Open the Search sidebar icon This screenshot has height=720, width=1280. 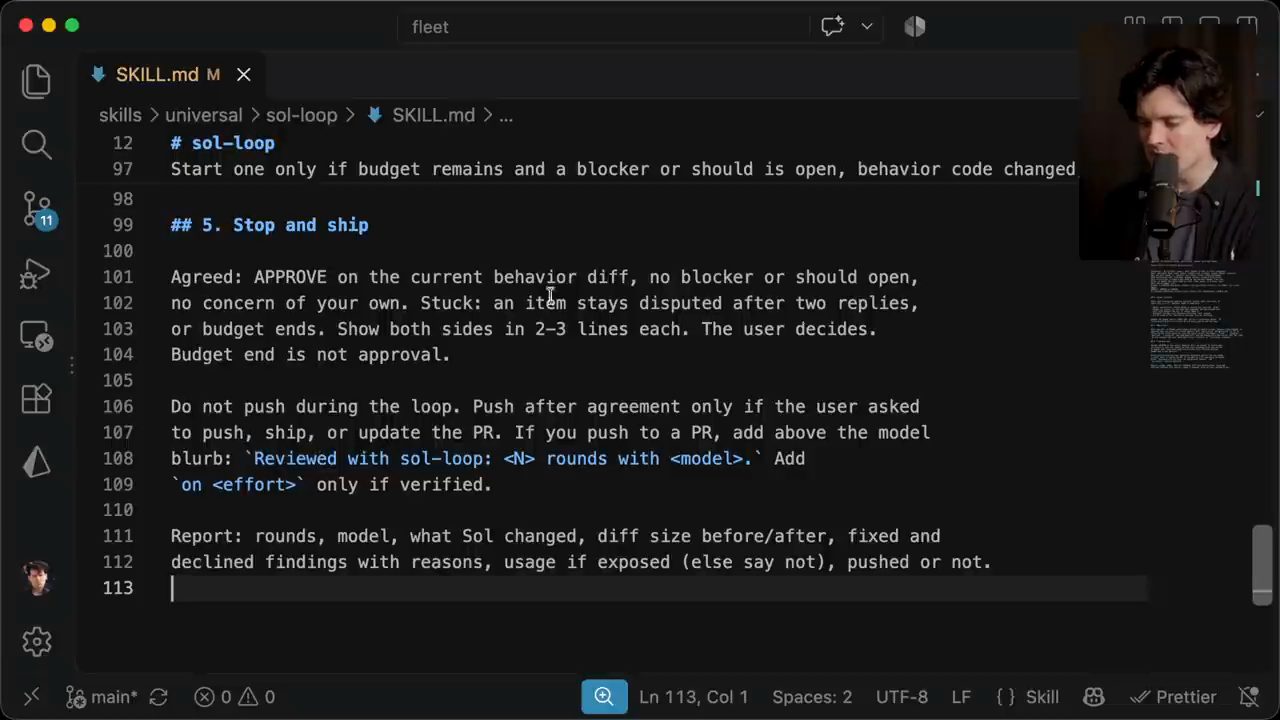pyautogui.click(x=36, y=145)
